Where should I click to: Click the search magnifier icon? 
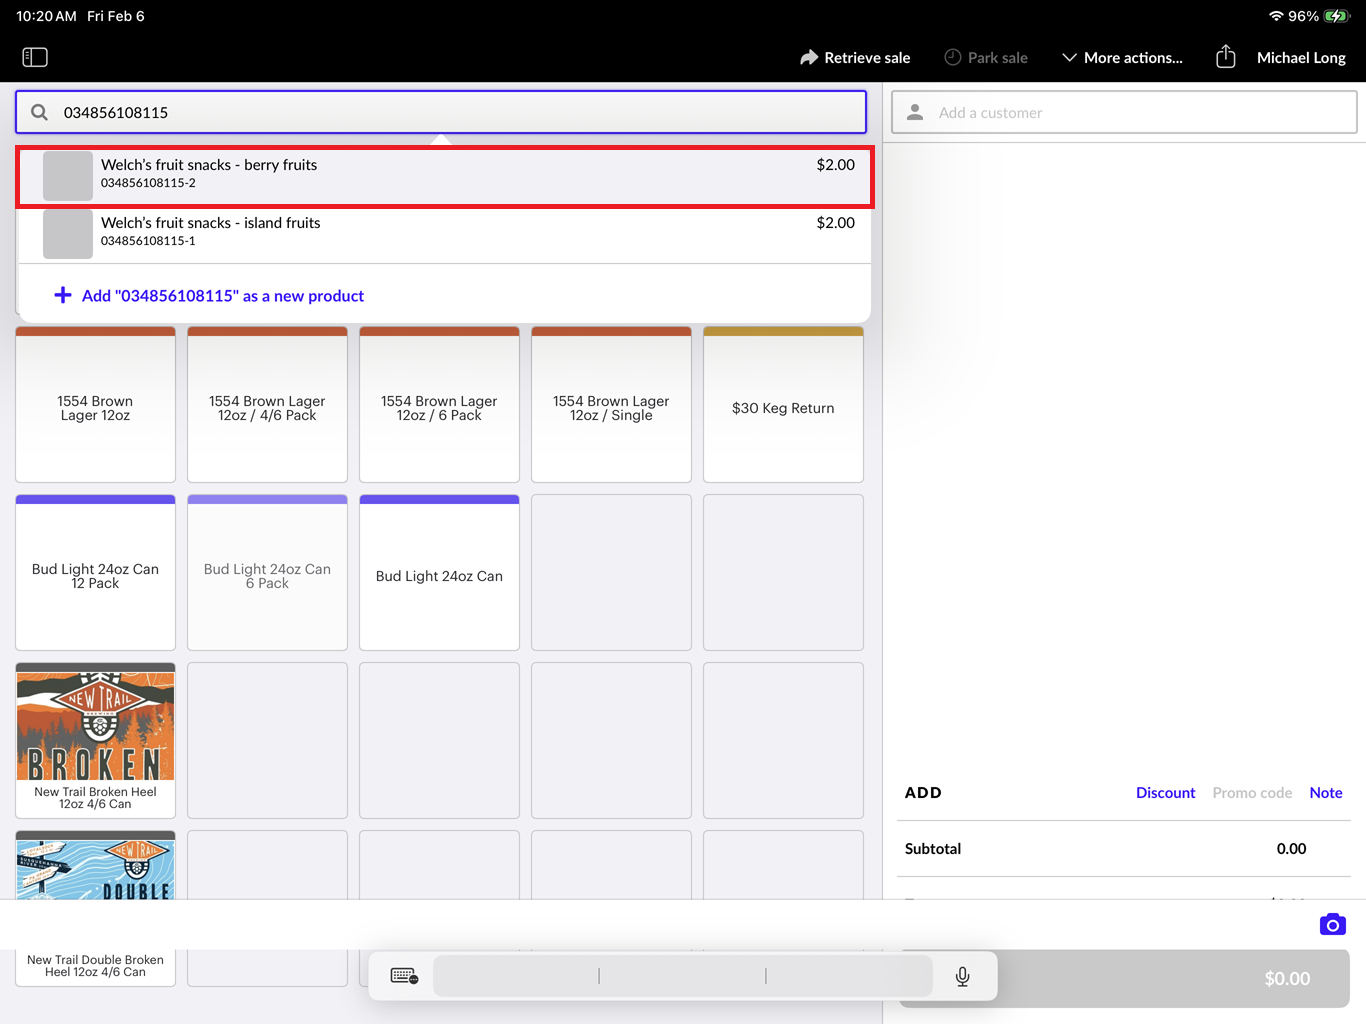click(39, 112)
